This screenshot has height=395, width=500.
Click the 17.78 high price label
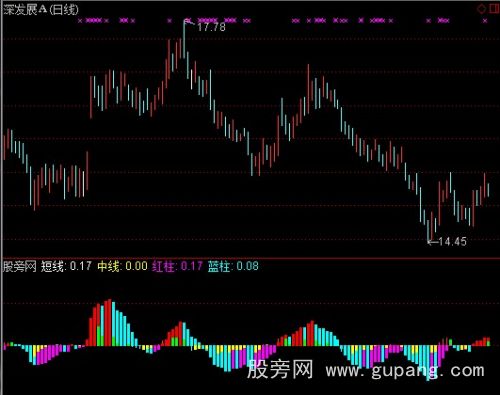211,27
